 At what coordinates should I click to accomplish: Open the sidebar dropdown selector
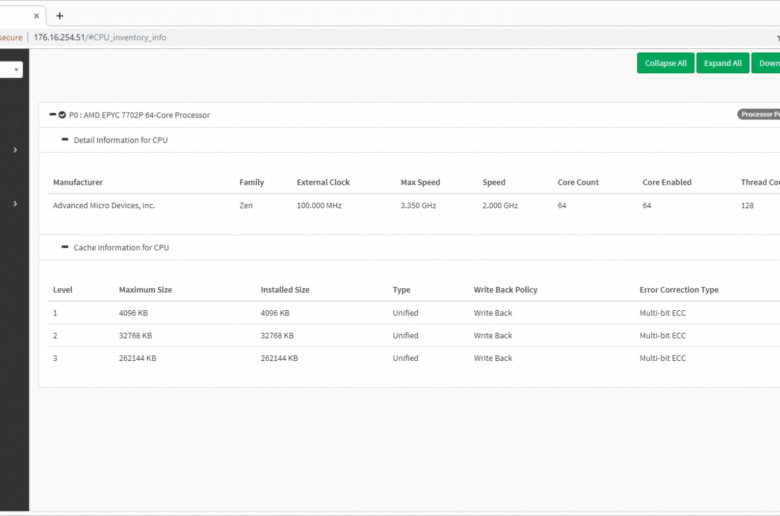coord(11,70)
